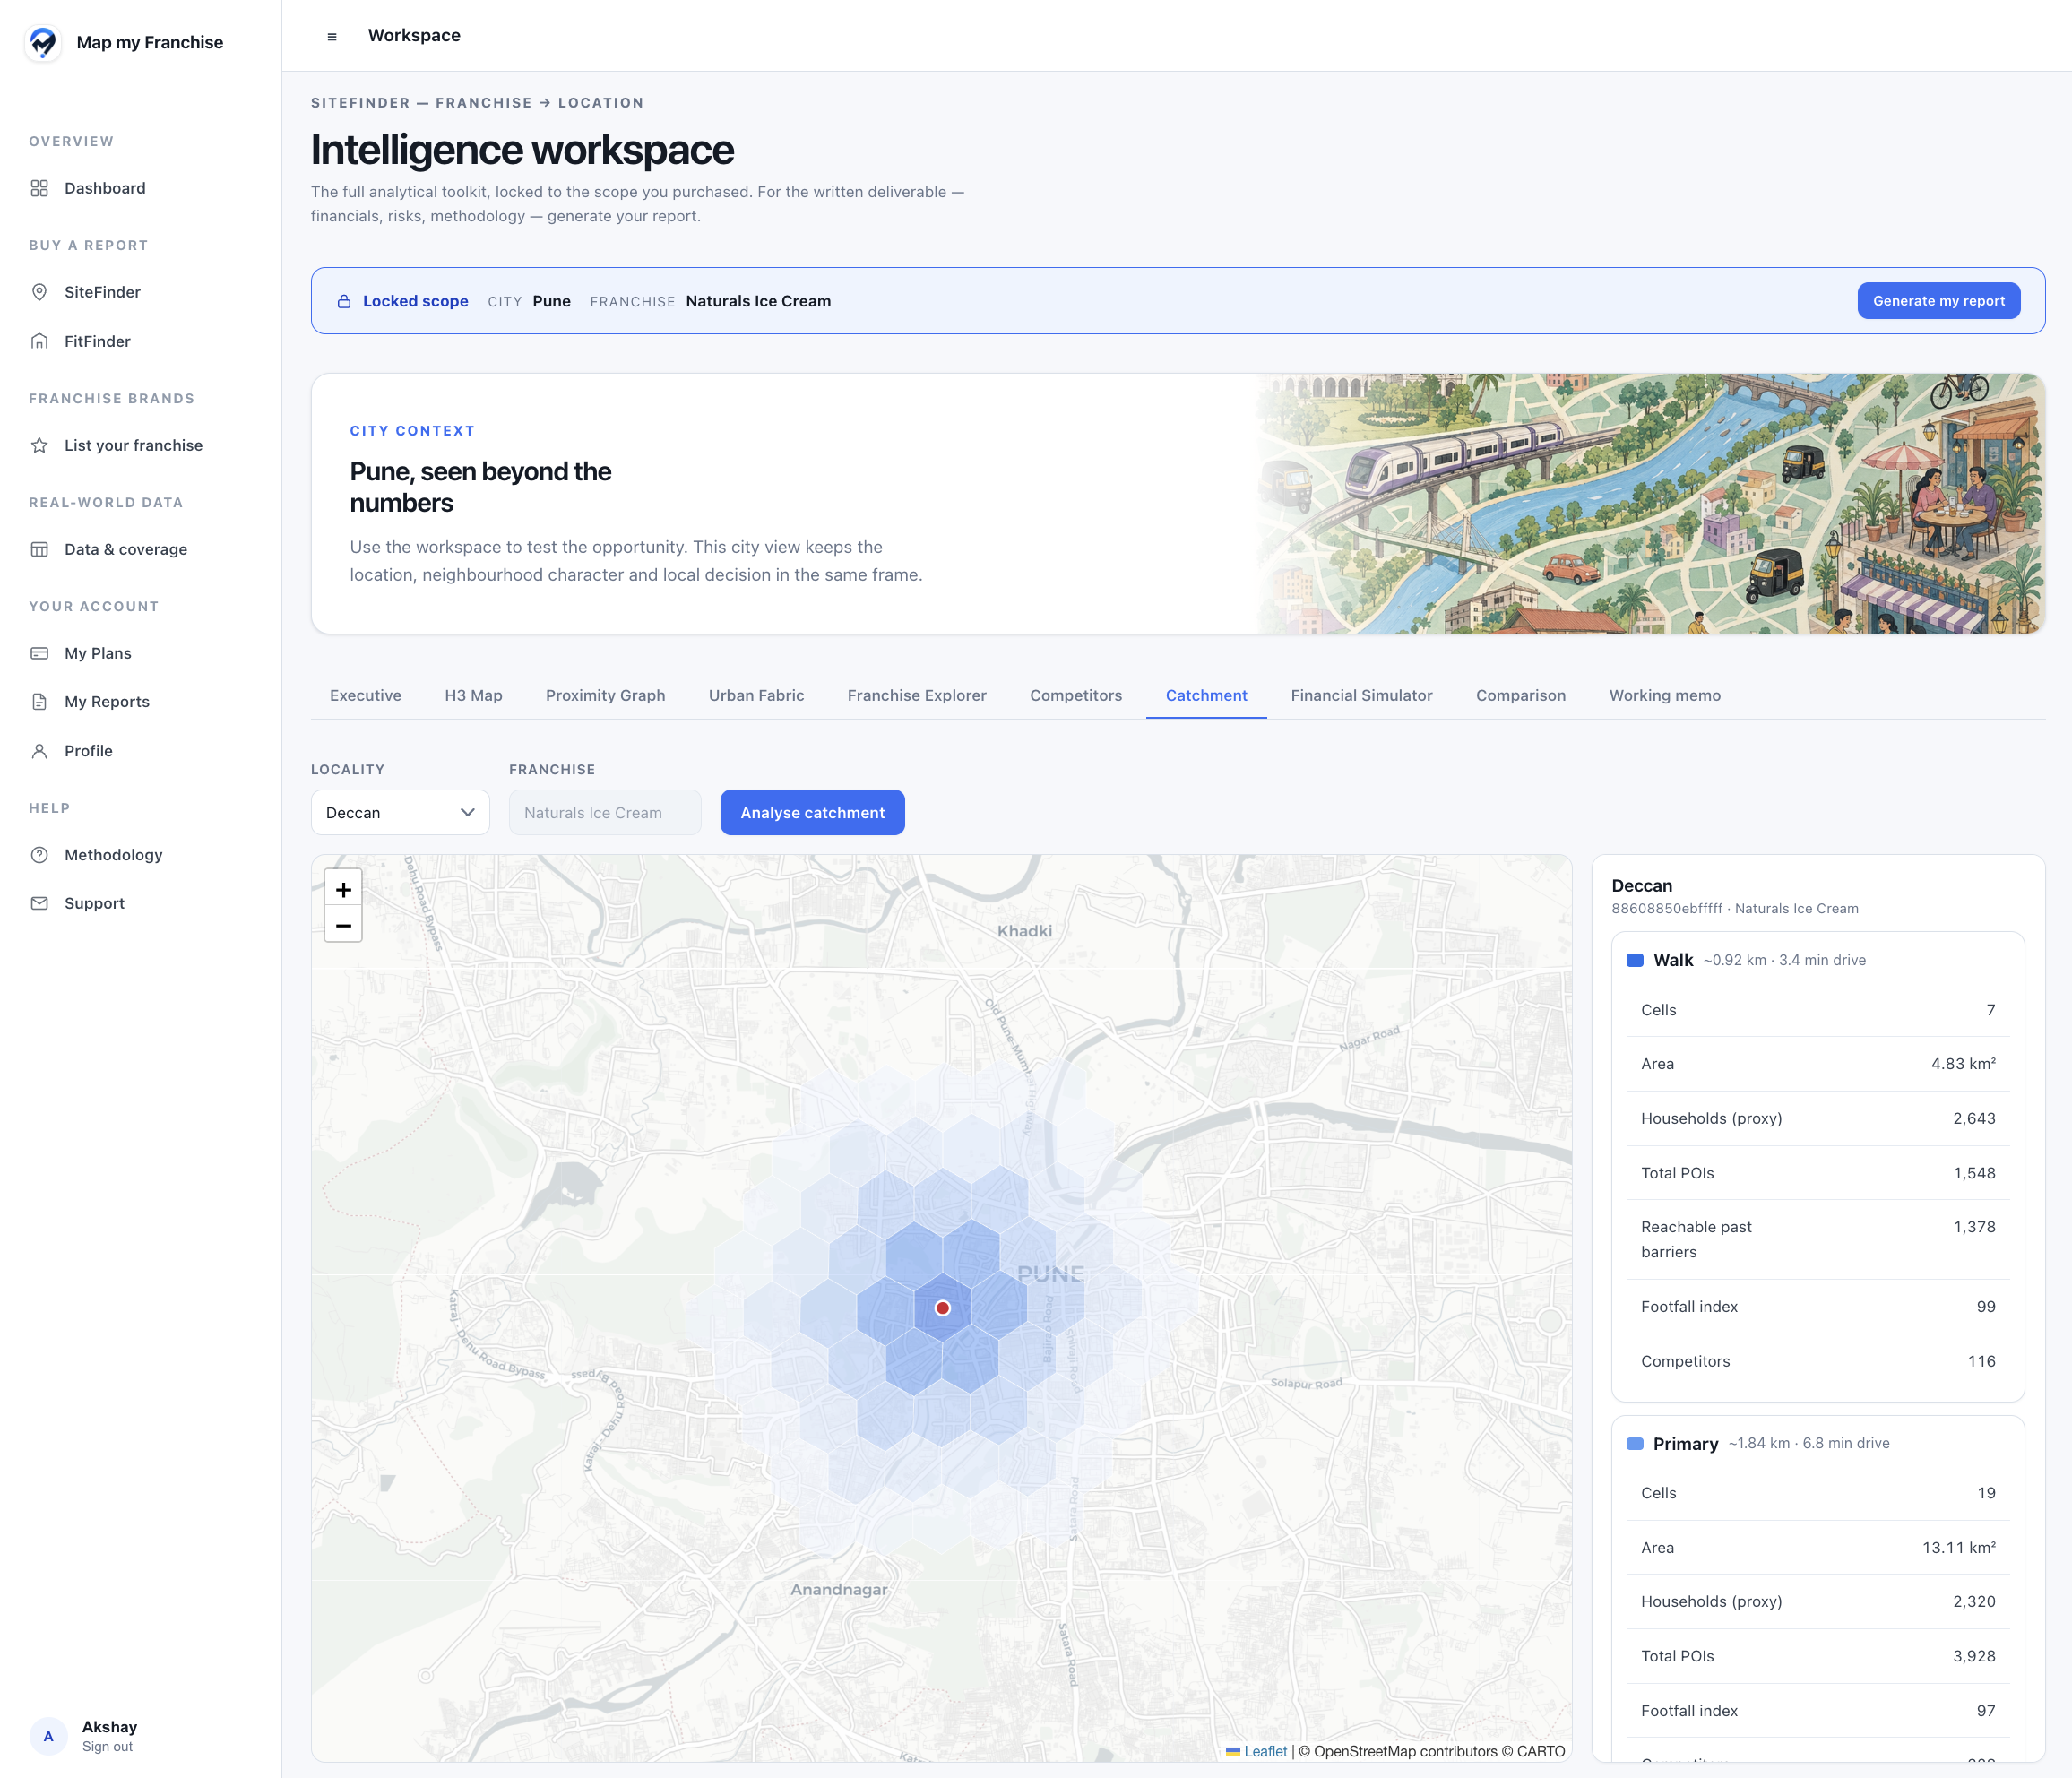Zoom in on the catchment map

pos(343,889)
